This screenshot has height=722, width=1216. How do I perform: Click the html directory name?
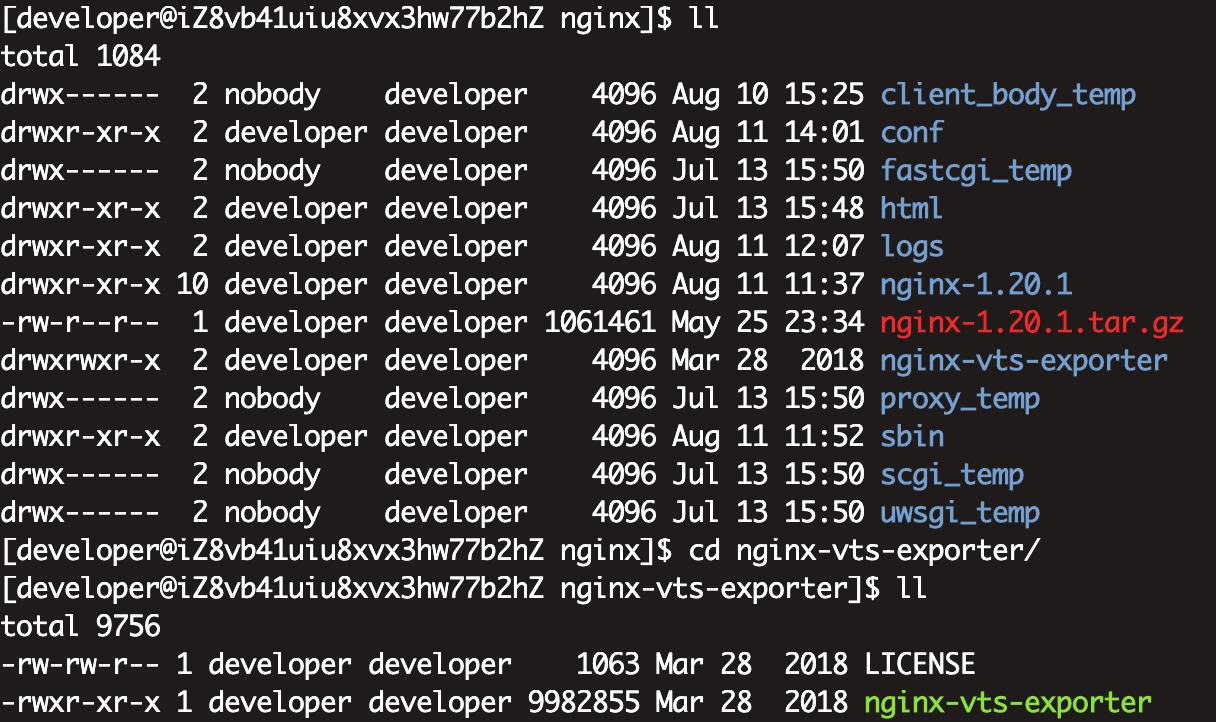(912, 208)
